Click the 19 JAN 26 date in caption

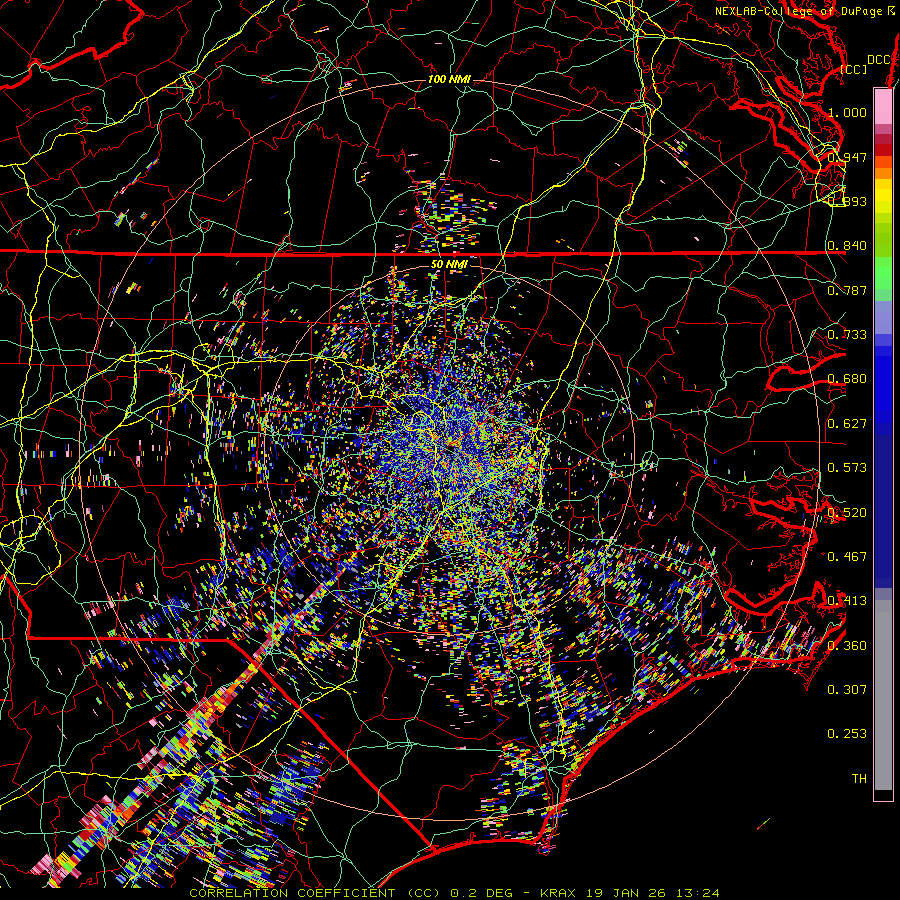point(625,893)
